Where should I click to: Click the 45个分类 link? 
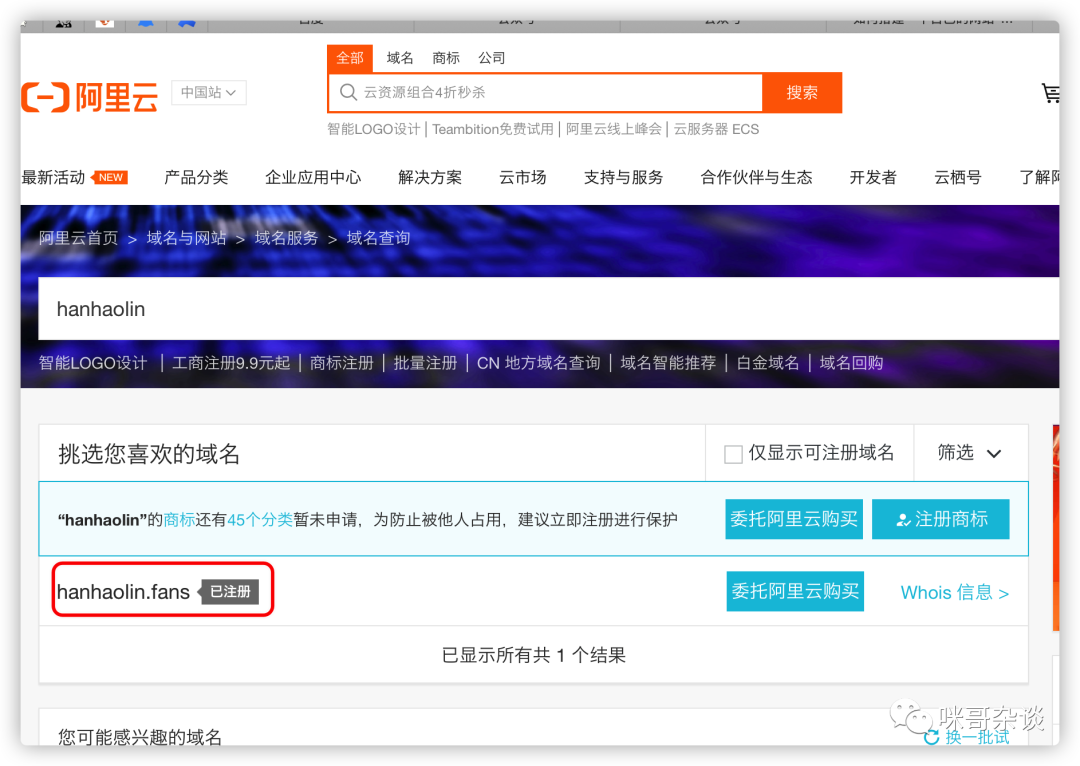pyautogui.click(x=260, y=520)
